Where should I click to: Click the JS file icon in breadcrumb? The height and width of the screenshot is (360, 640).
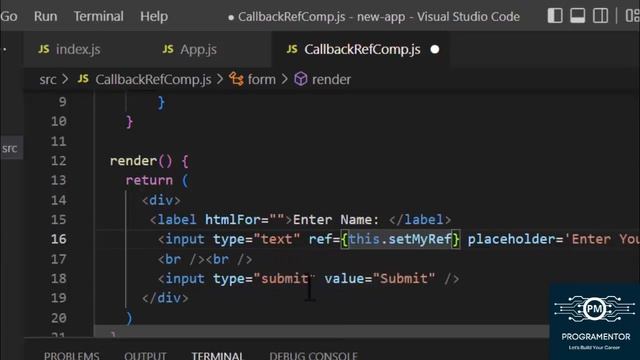click(x=83, y=79)
